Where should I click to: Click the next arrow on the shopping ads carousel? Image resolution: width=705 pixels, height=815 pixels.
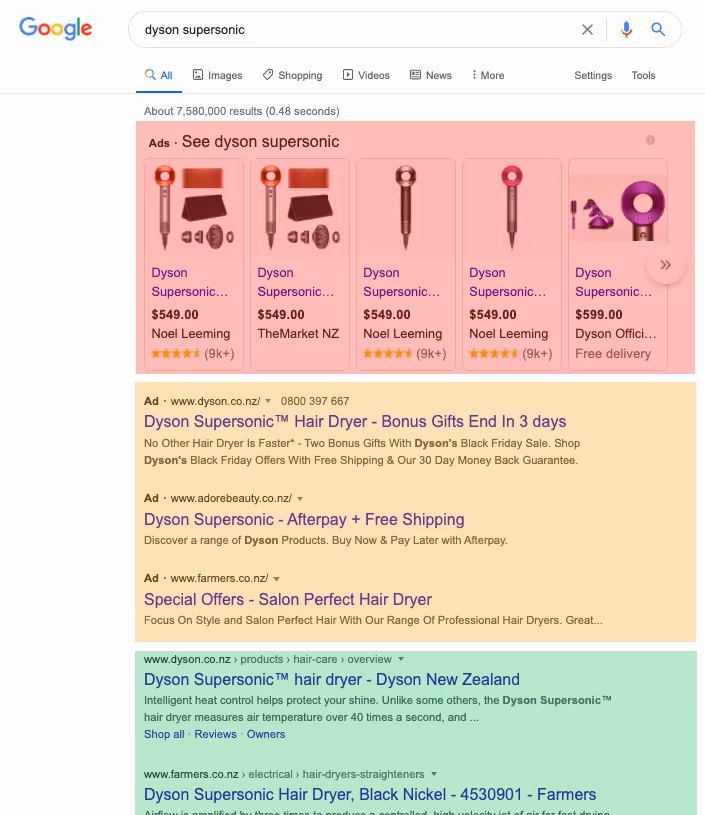(x=665, y=264)
